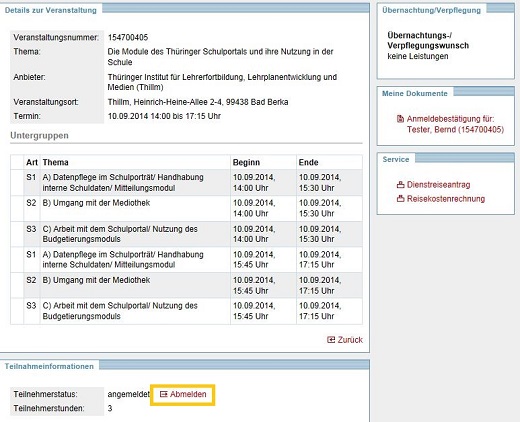Select S2 Mediothek row starting 15:45
Viewport: 520px width, 422px height.
pyautogui.click(x=186, y=285)
